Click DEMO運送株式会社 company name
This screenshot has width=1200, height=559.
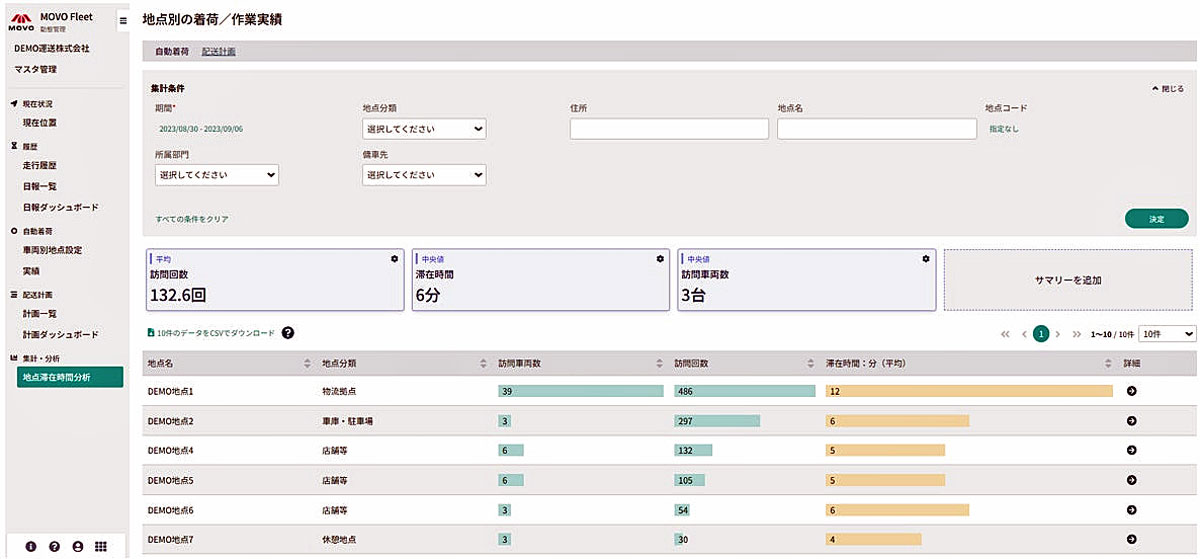pos(52,48)
